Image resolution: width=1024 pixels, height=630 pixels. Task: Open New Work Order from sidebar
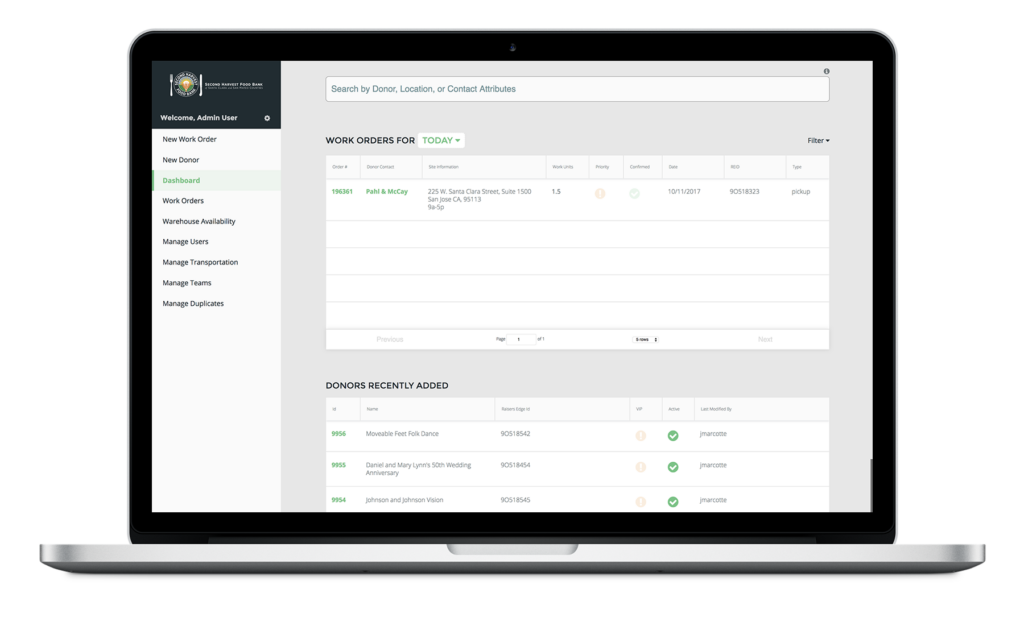tap(190, 139)
